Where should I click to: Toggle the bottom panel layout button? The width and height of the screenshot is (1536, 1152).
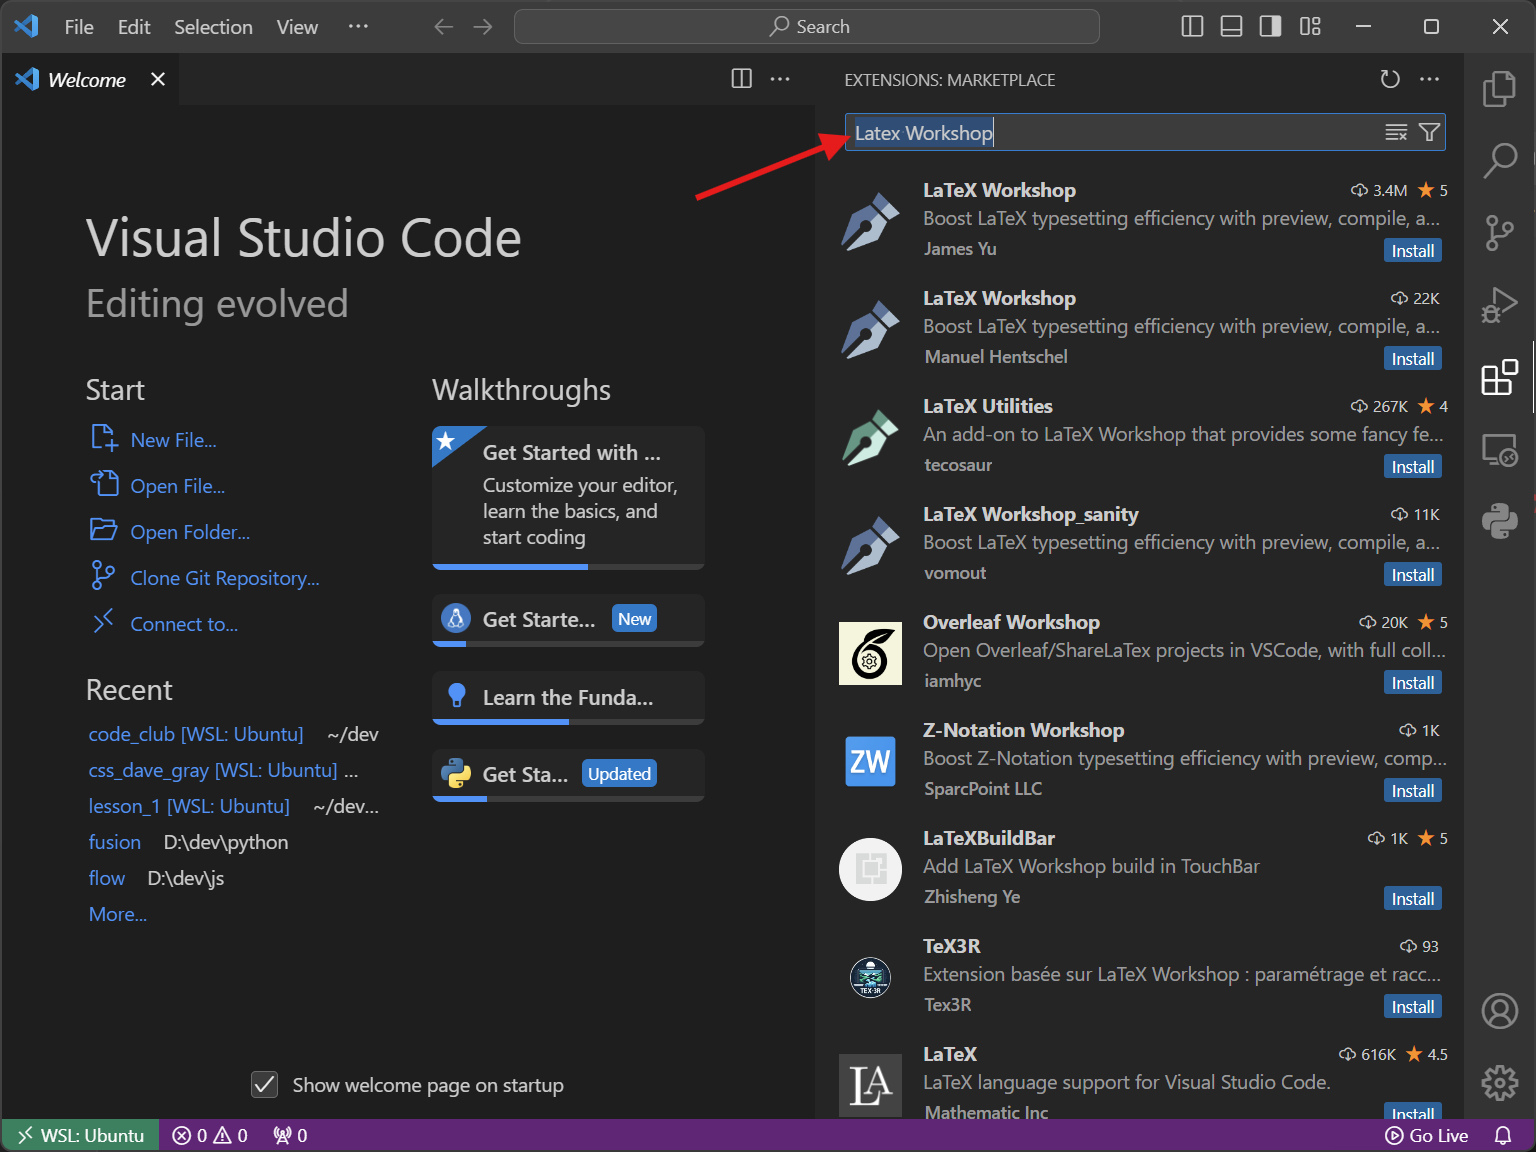(x=1231, y=27)
